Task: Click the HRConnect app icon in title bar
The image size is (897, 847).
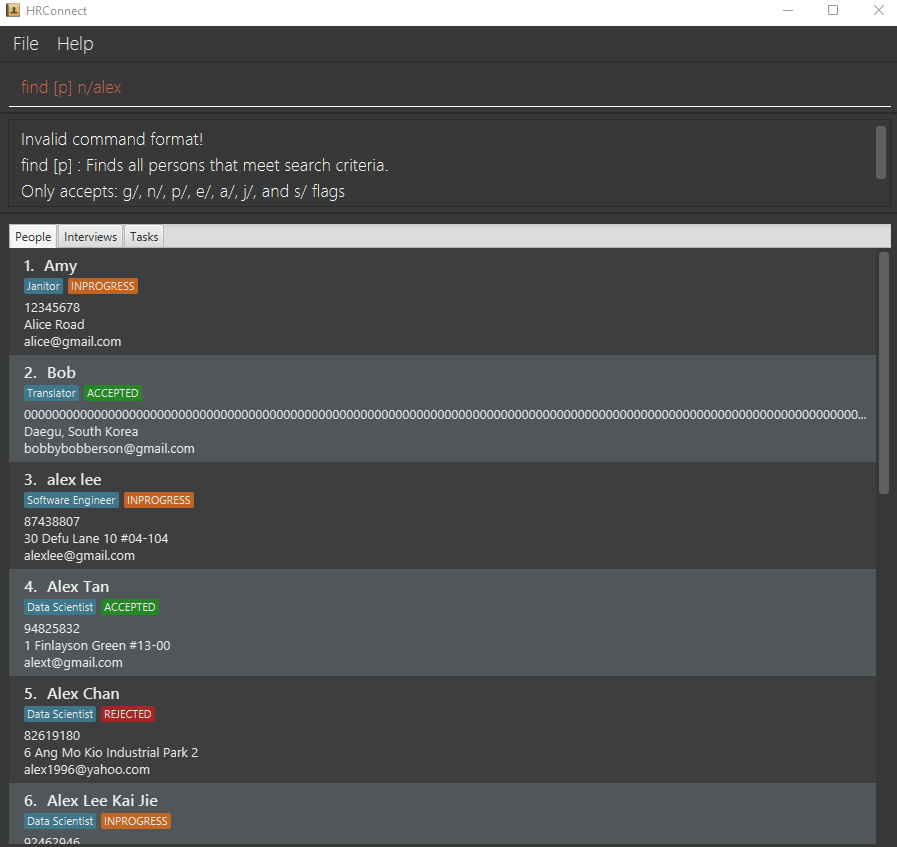Action: tap(13, 10)
